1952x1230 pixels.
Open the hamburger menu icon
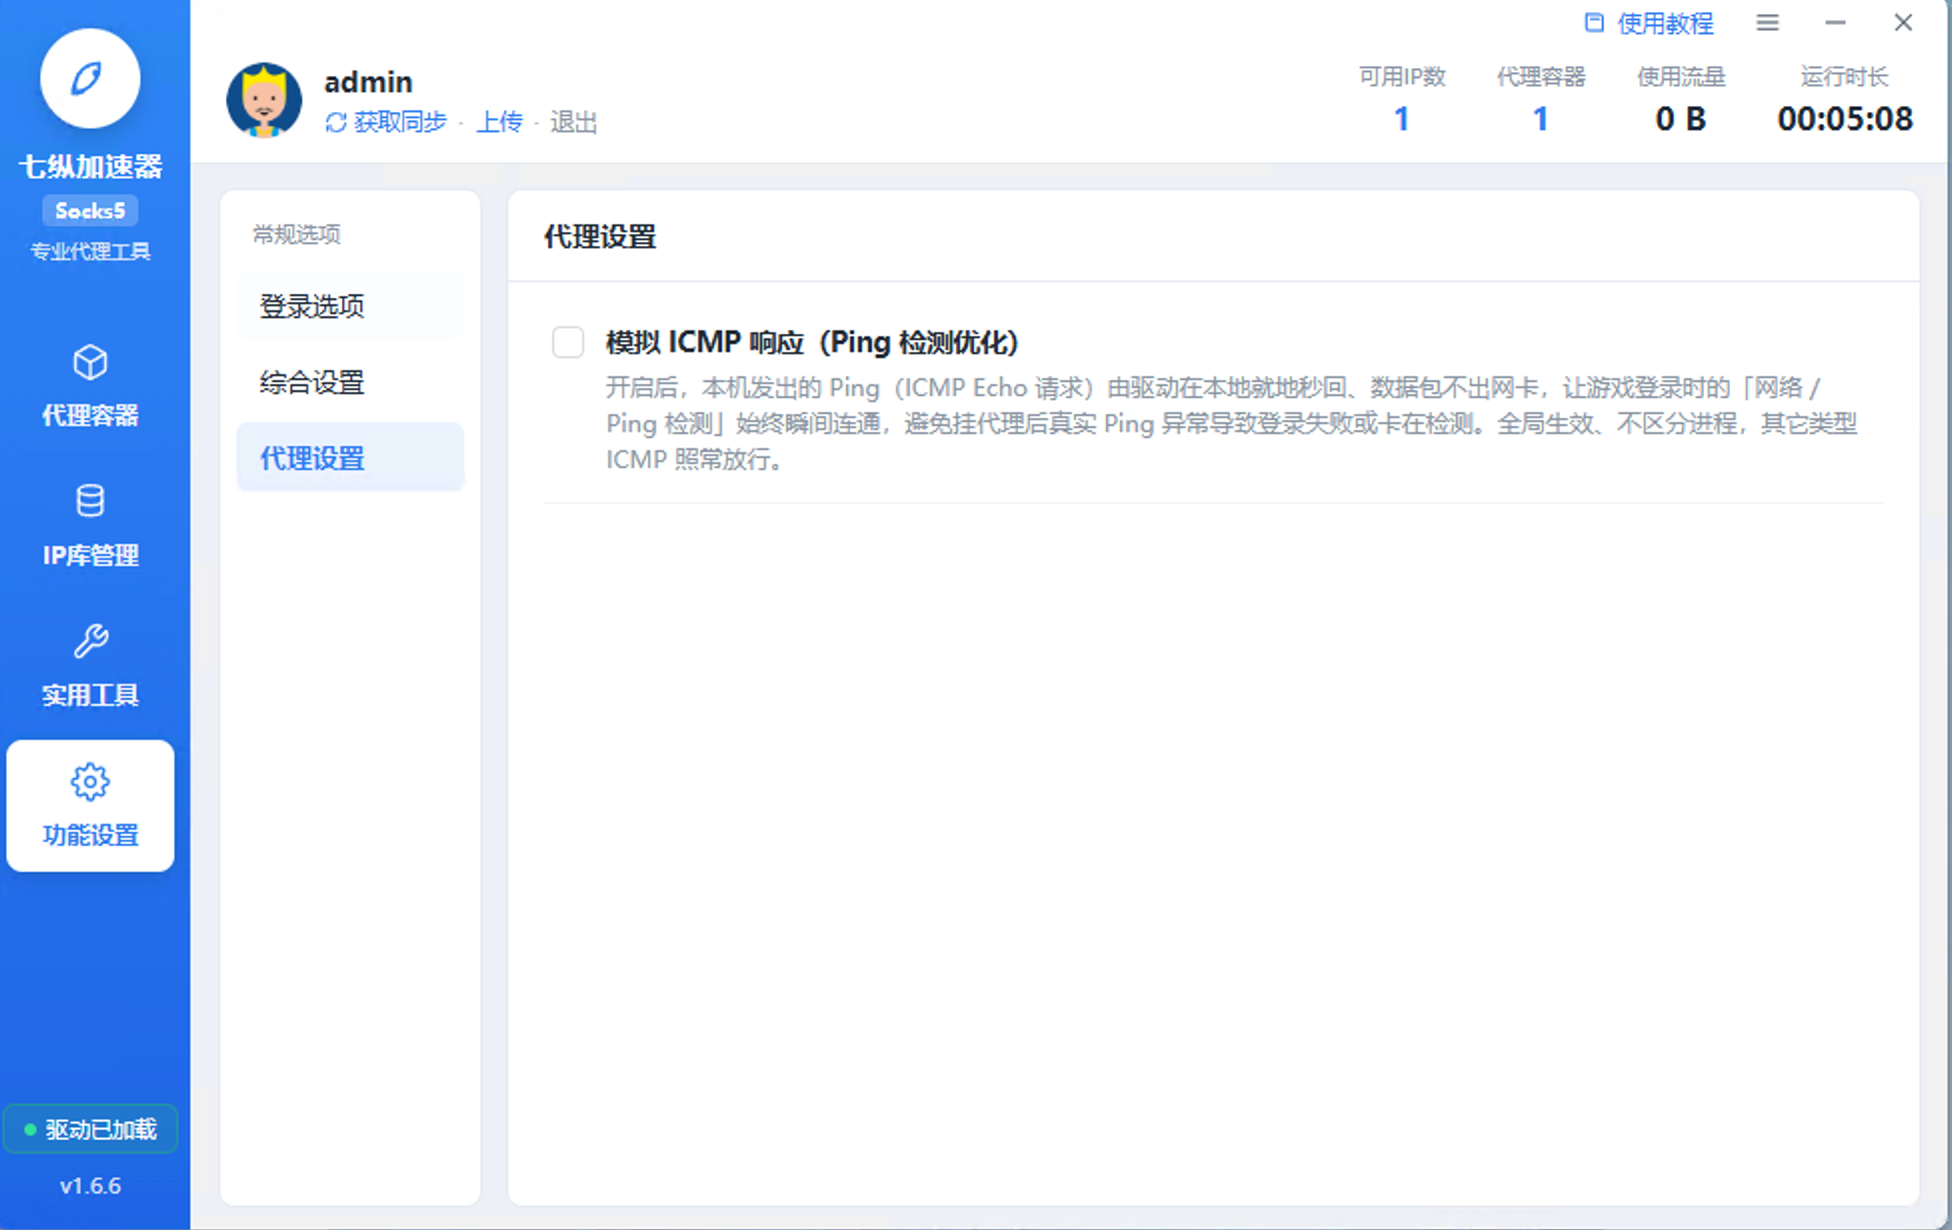(x=1767, y=22)
